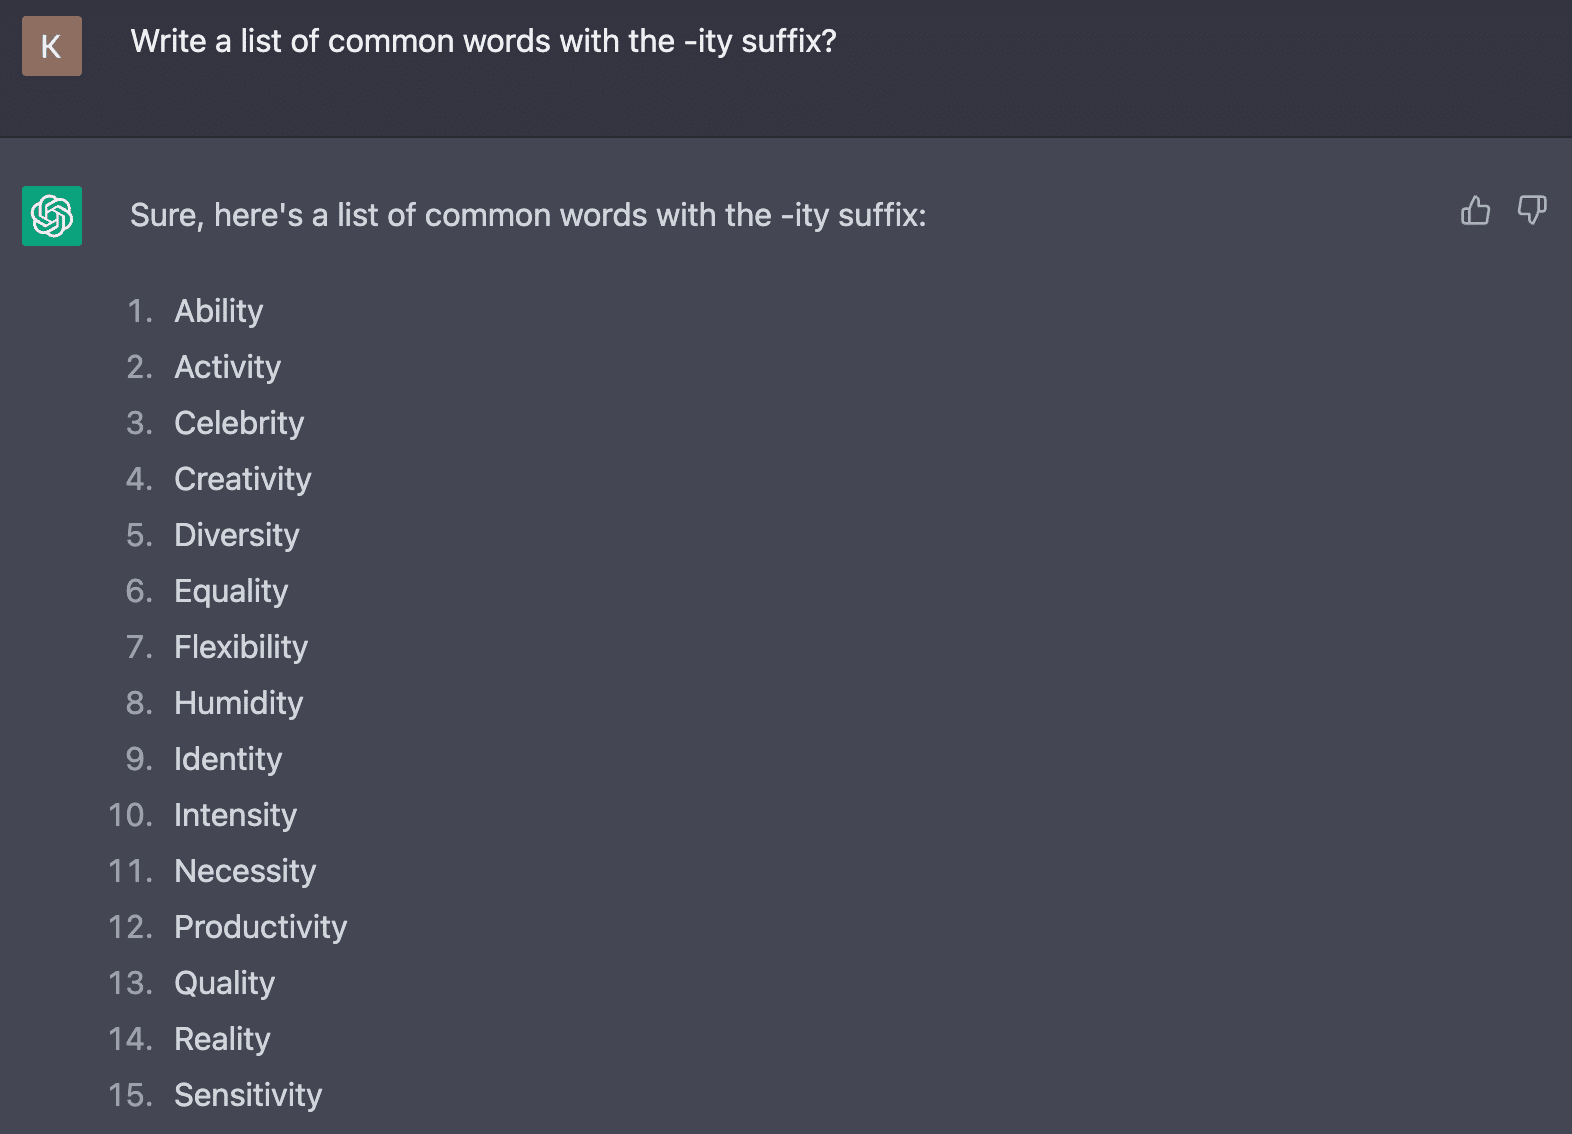Image resolution: width=1572 pixels, height=1134 pixels.
Task: Click the Diversity list entry
Action: 237,535
